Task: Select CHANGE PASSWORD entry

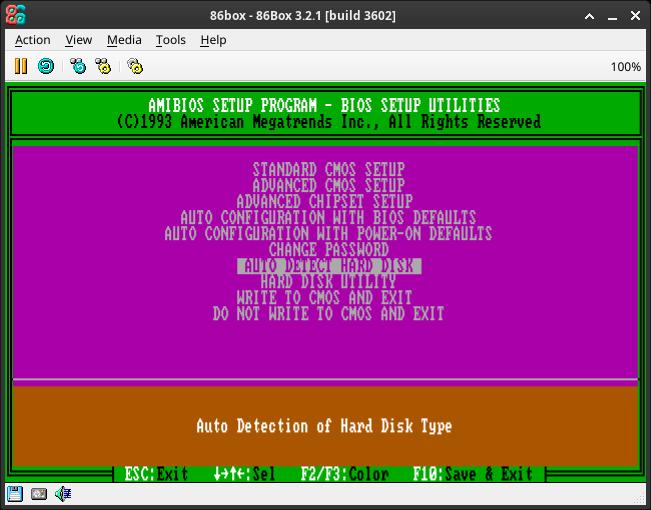Action: click(x=328, y=250)
